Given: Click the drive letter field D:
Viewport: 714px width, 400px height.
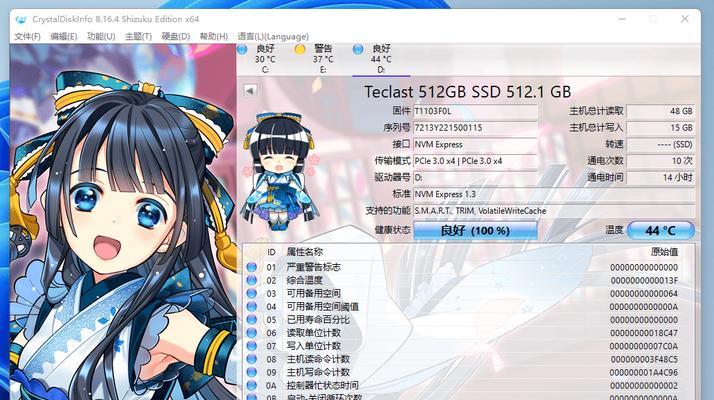Looking at the screenshot, I should [475, 177].
